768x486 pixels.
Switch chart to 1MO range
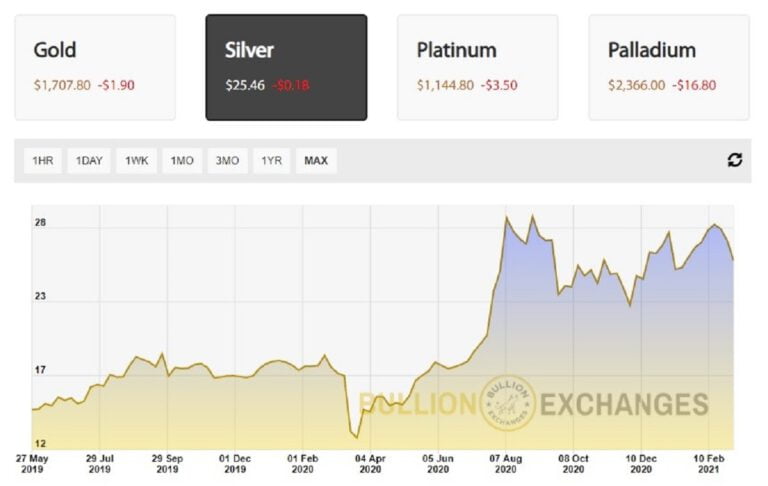tap(182, 161)
